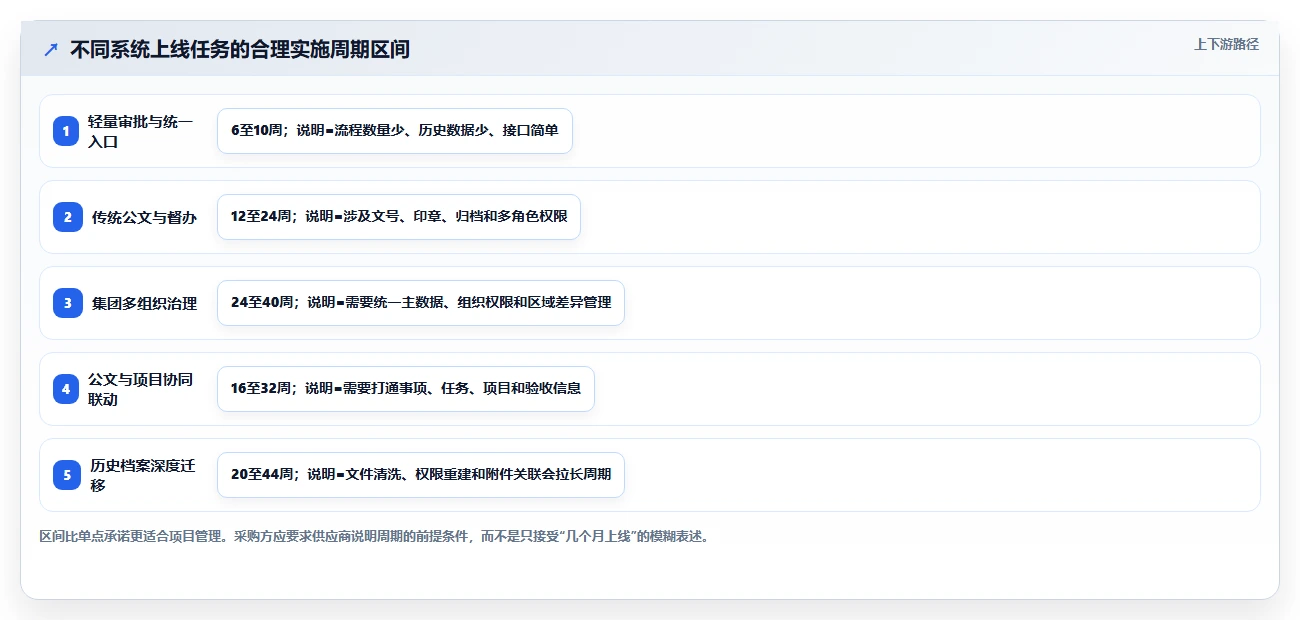This screenshot has width=1300, height=620.
Task: Click the 集团多组织治理 label
Action: pyautogui.click(x=144, y=303)
